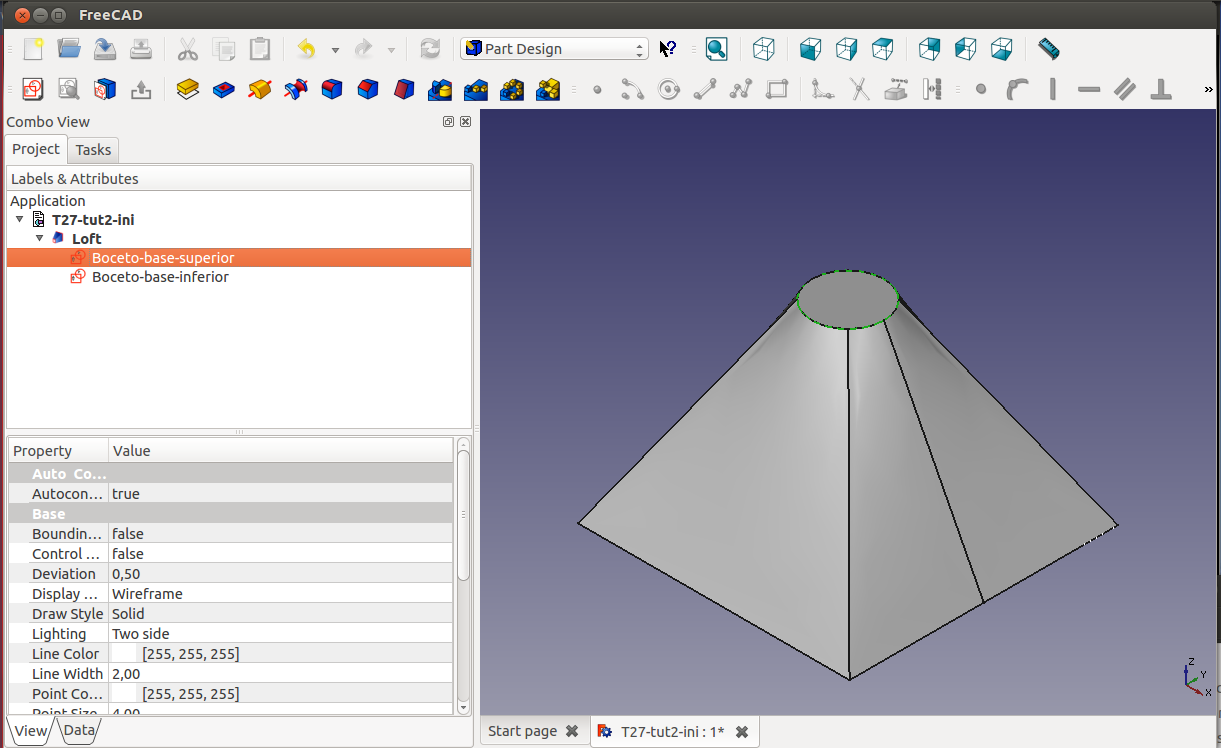The image size is (1221, 748).
Task: Collapse the Loft tree node
Action: coord(40,239)
